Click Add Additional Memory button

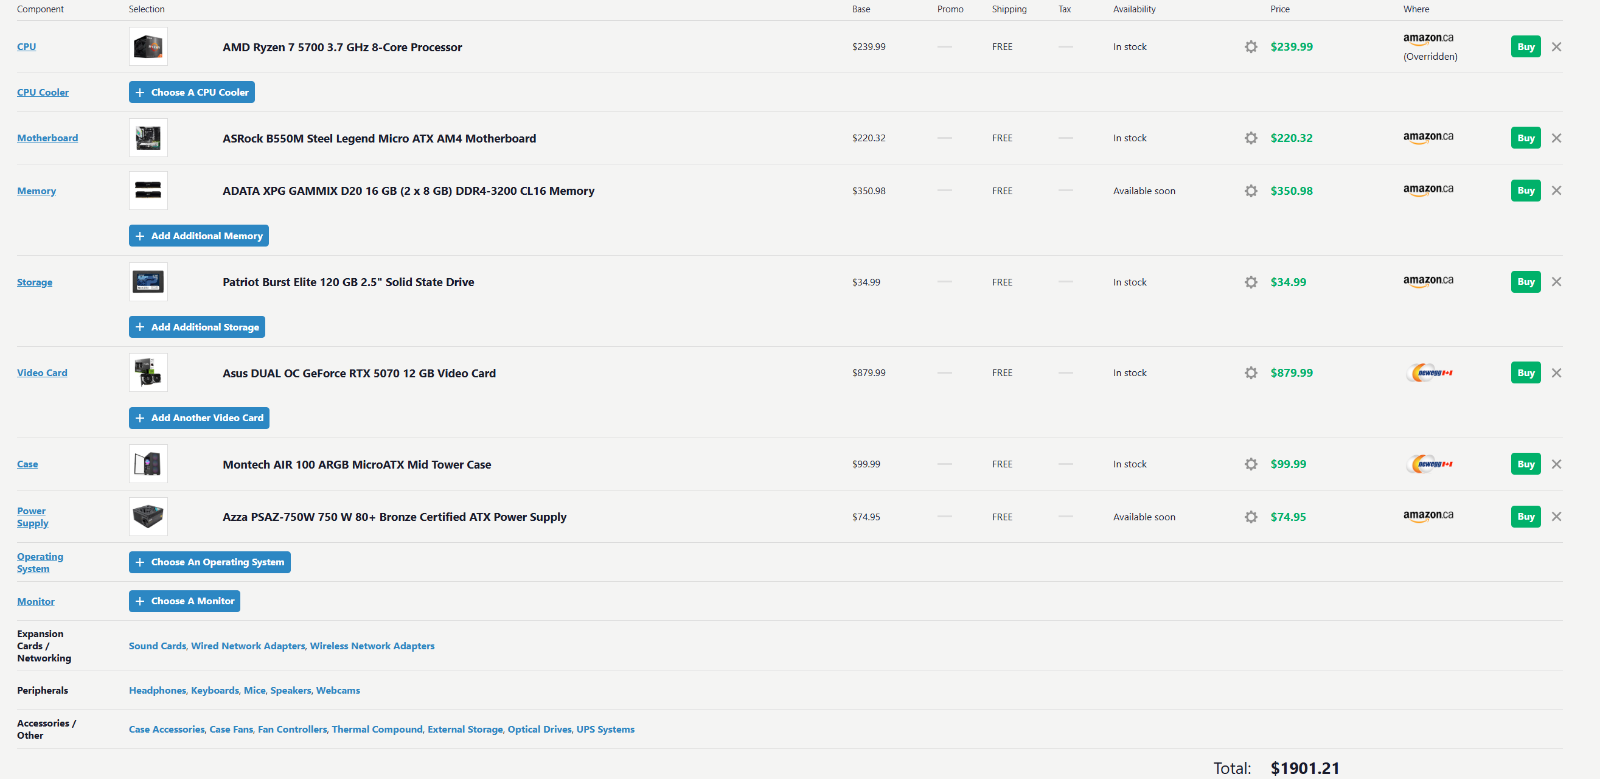(199, 236)
